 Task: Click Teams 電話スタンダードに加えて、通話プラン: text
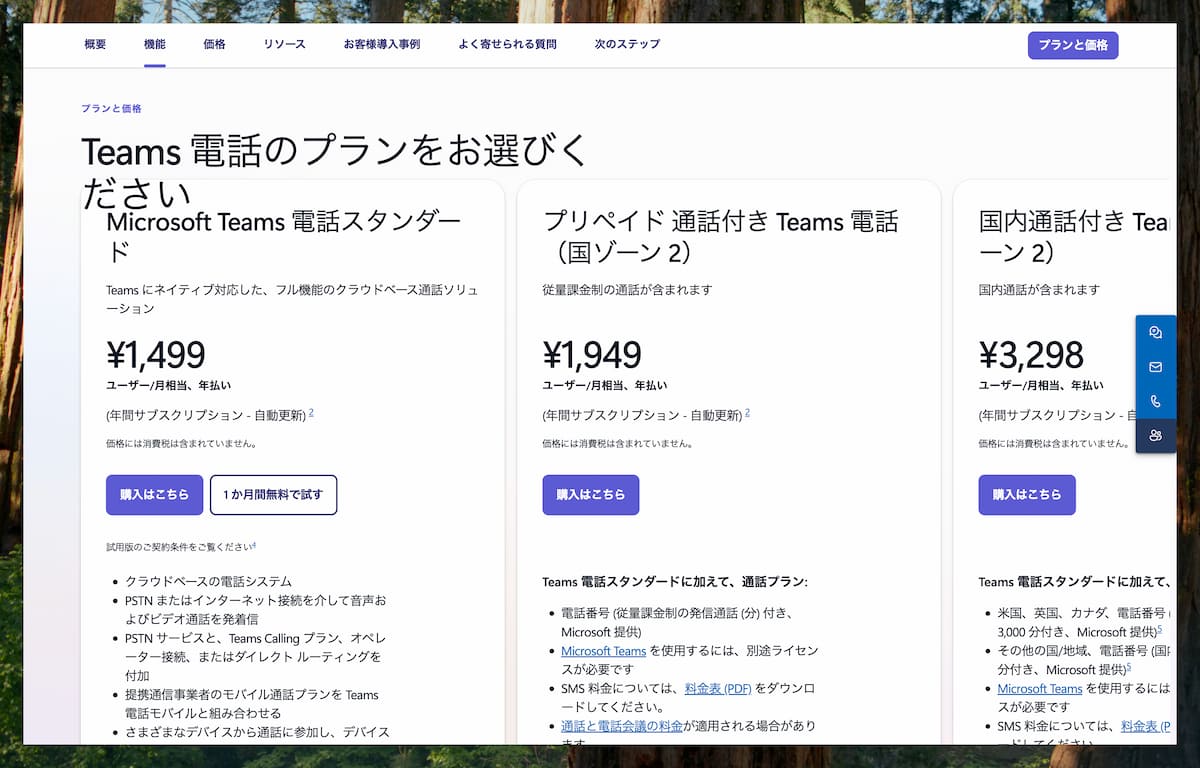[x=675, y=581]
